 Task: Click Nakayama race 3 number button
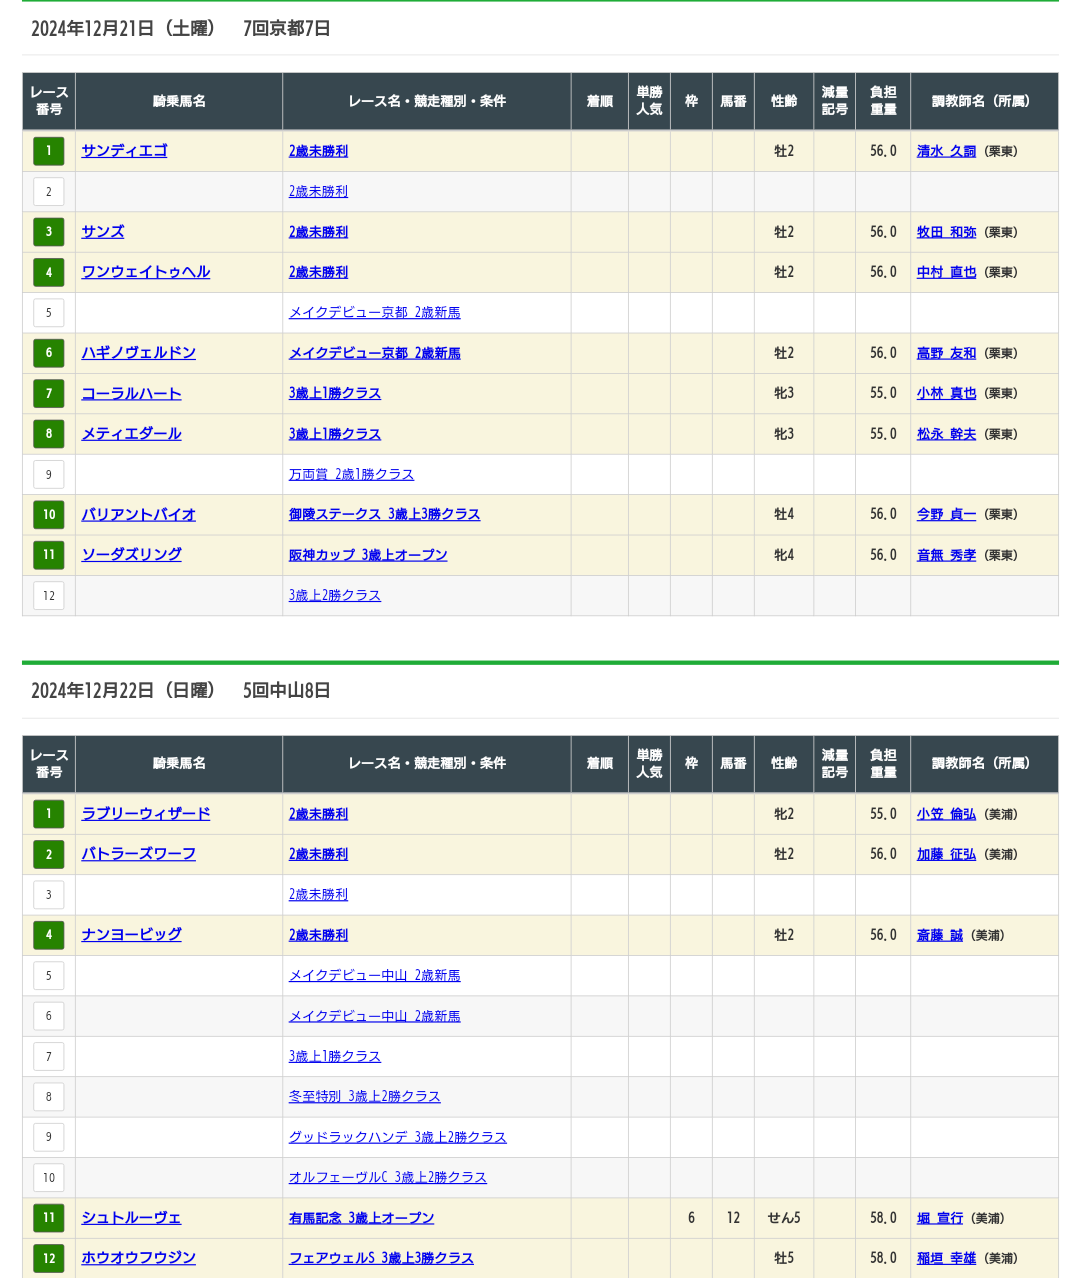tap(49, 895)
